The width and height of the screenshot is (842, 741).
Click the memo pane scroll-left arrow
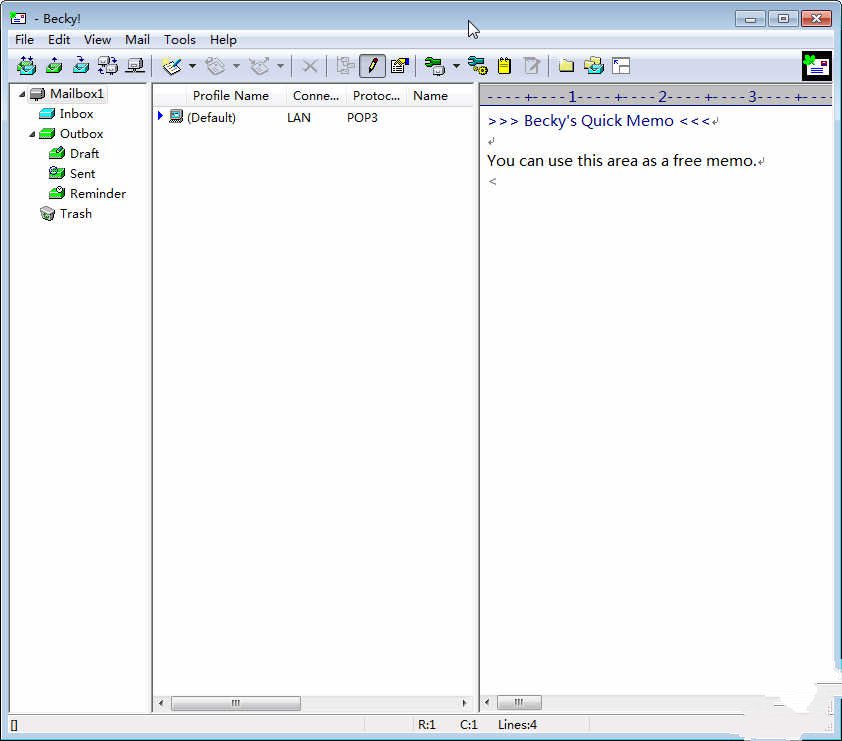tap(487, 702)
